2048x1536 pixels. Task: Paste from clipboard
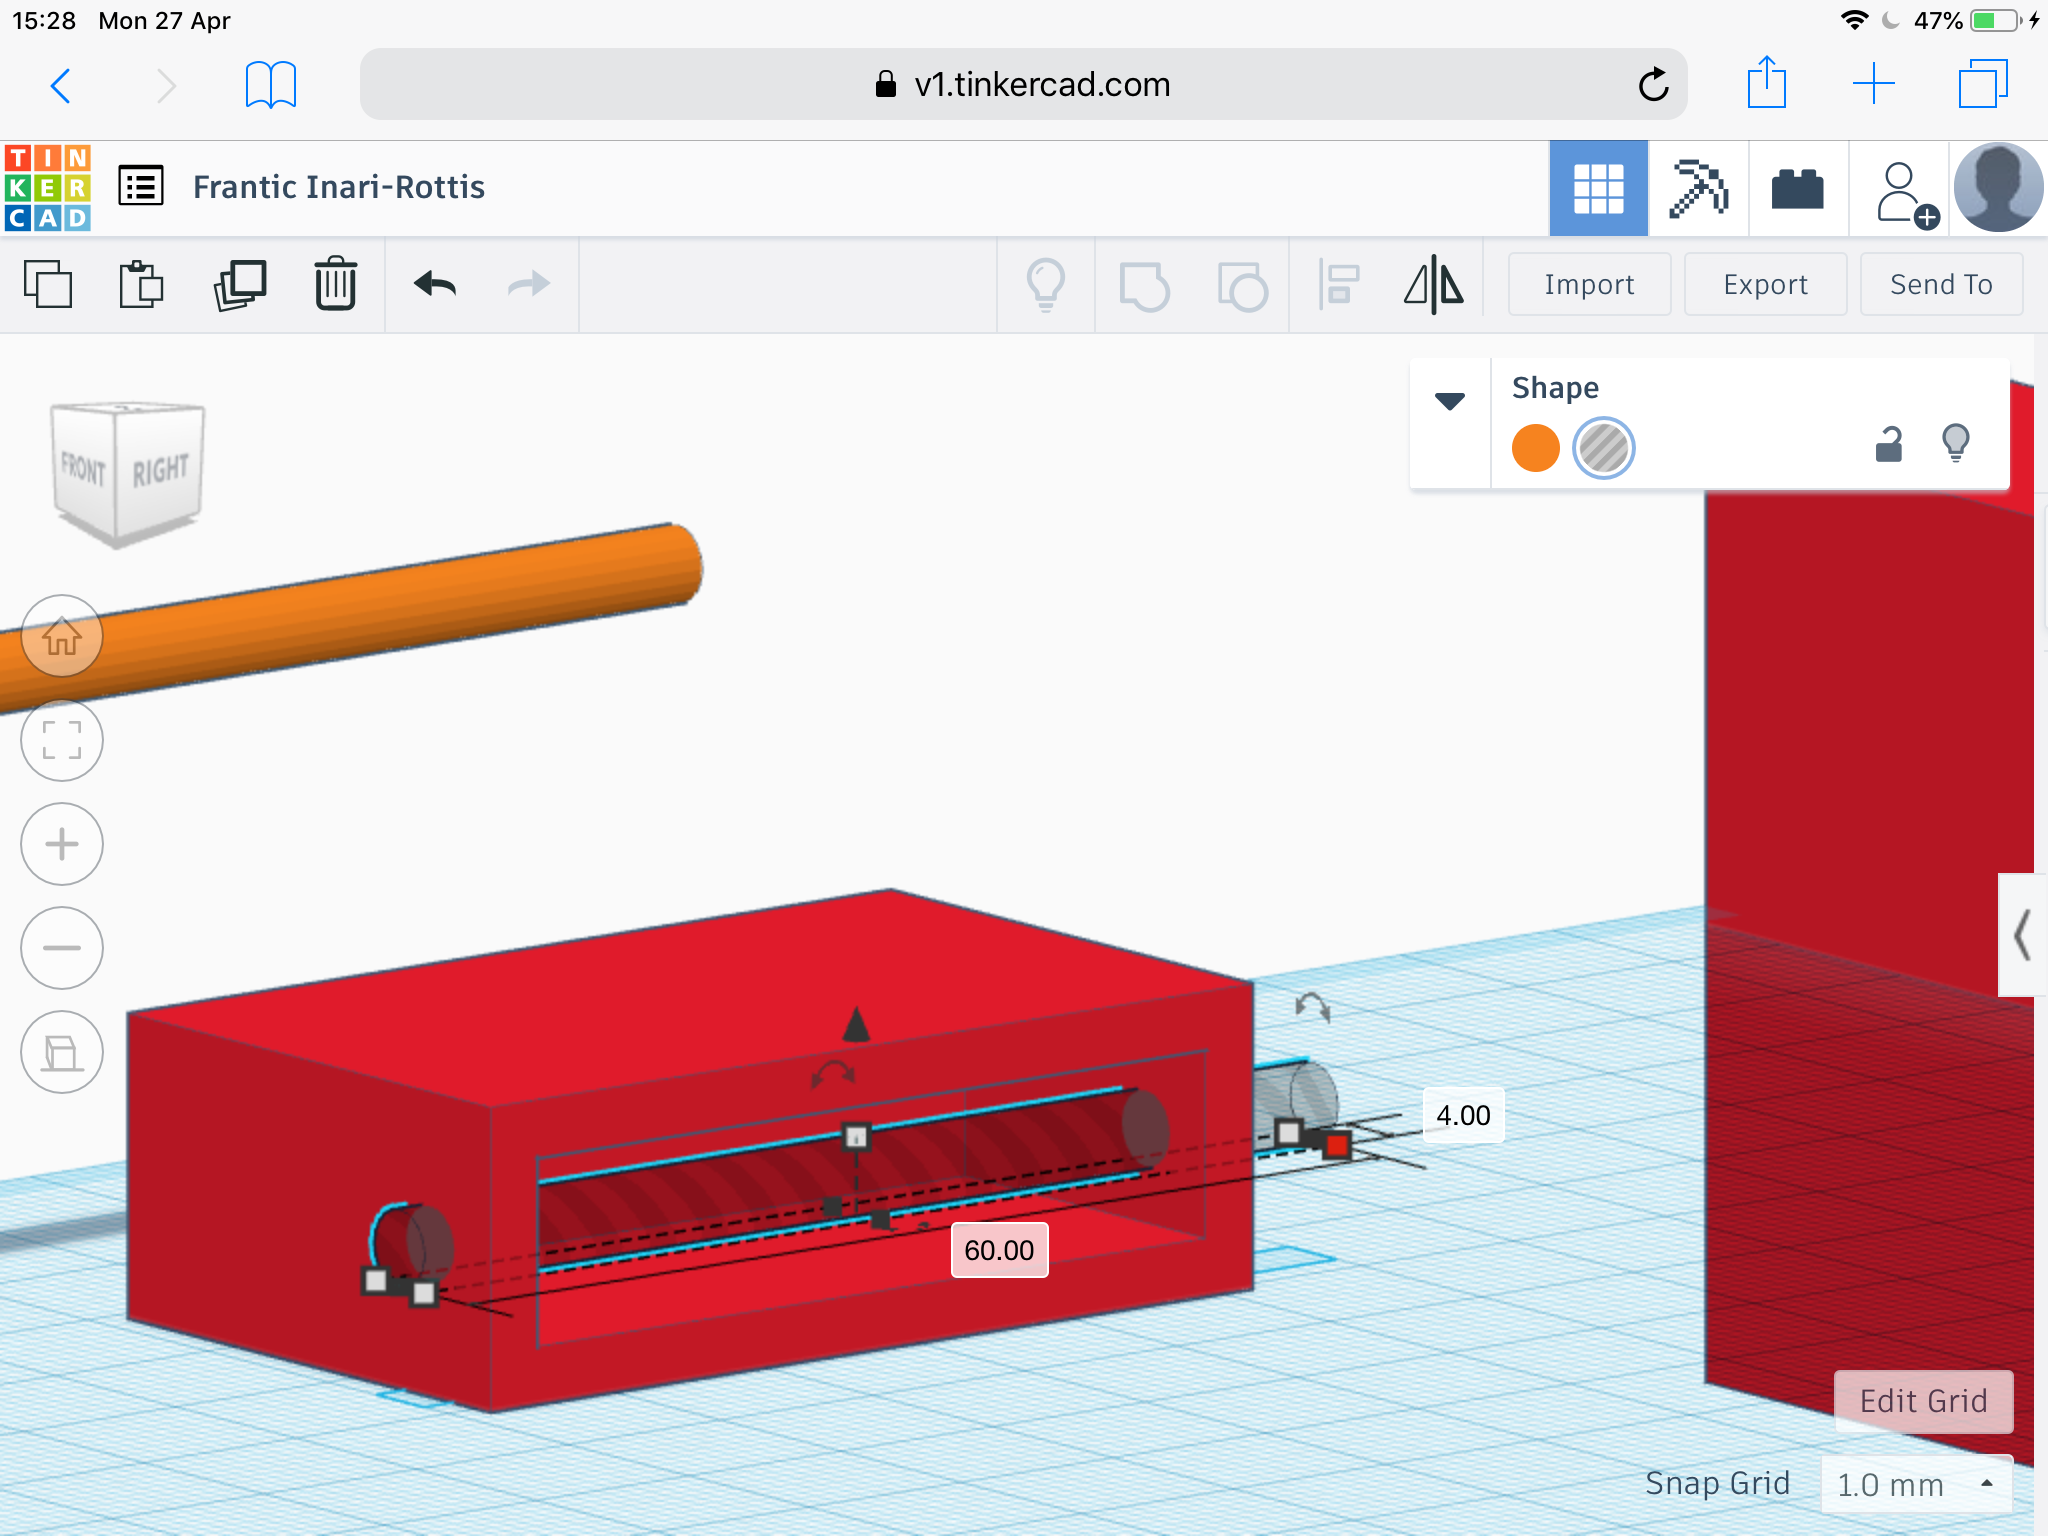click(141, 285)
